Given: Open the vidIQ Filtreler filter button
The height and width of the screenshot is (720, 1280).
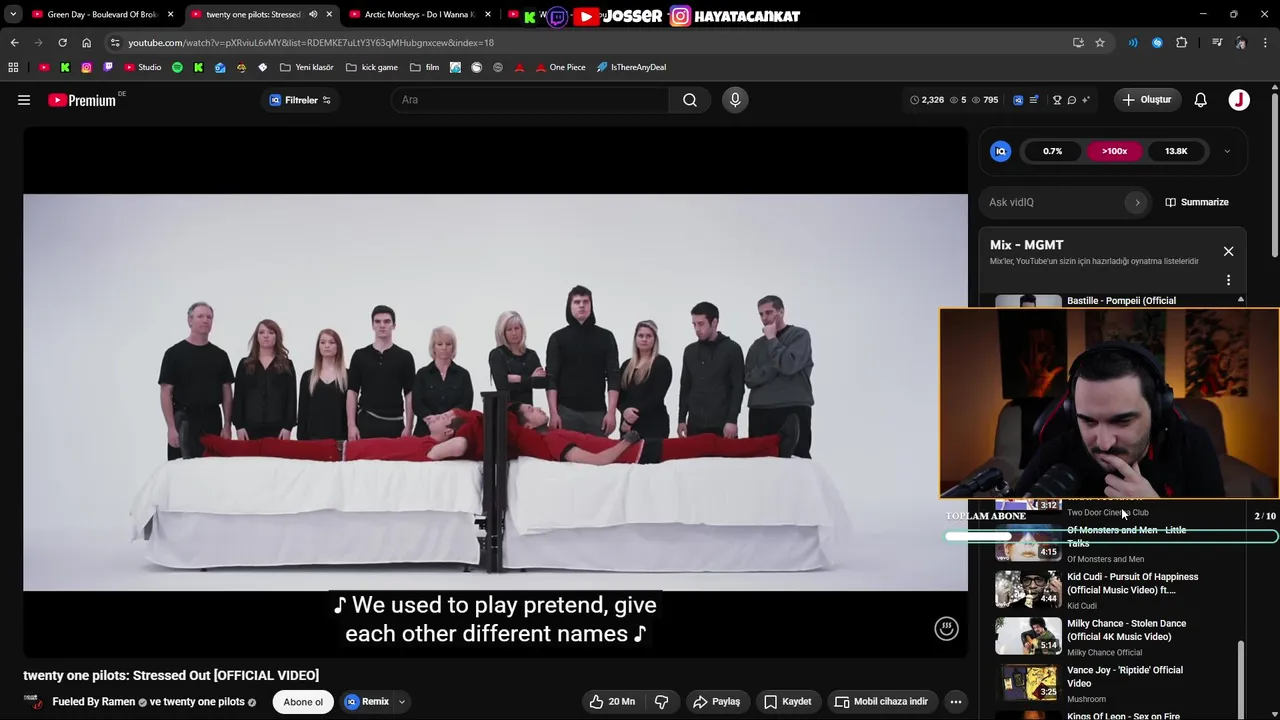Looking at the screenshot, I should click(300, 100).
